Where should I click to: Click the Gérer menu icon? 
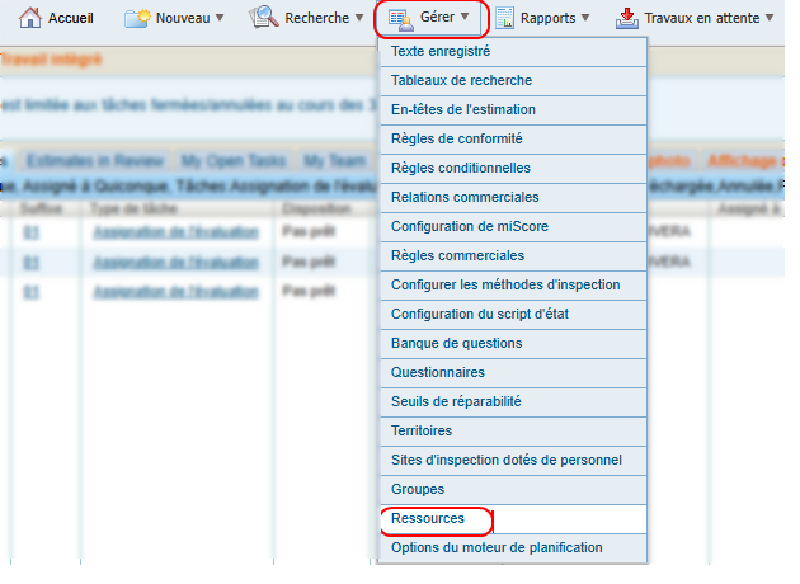coord(400,18)
